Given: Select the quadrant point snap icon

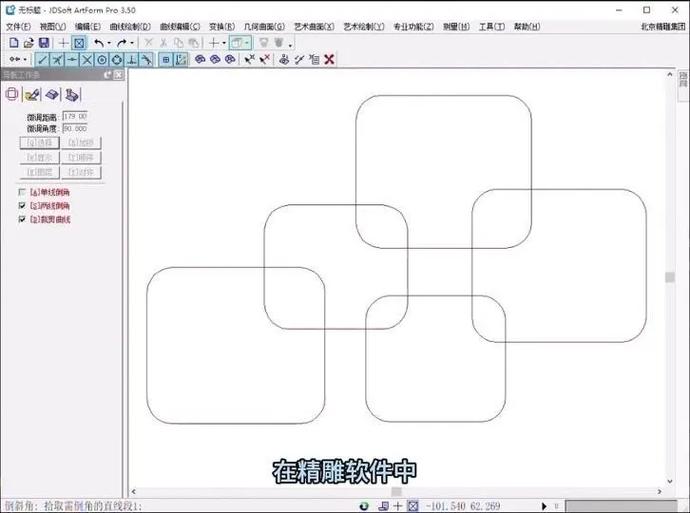Looking at the screenshot, I should pos(117,59).
